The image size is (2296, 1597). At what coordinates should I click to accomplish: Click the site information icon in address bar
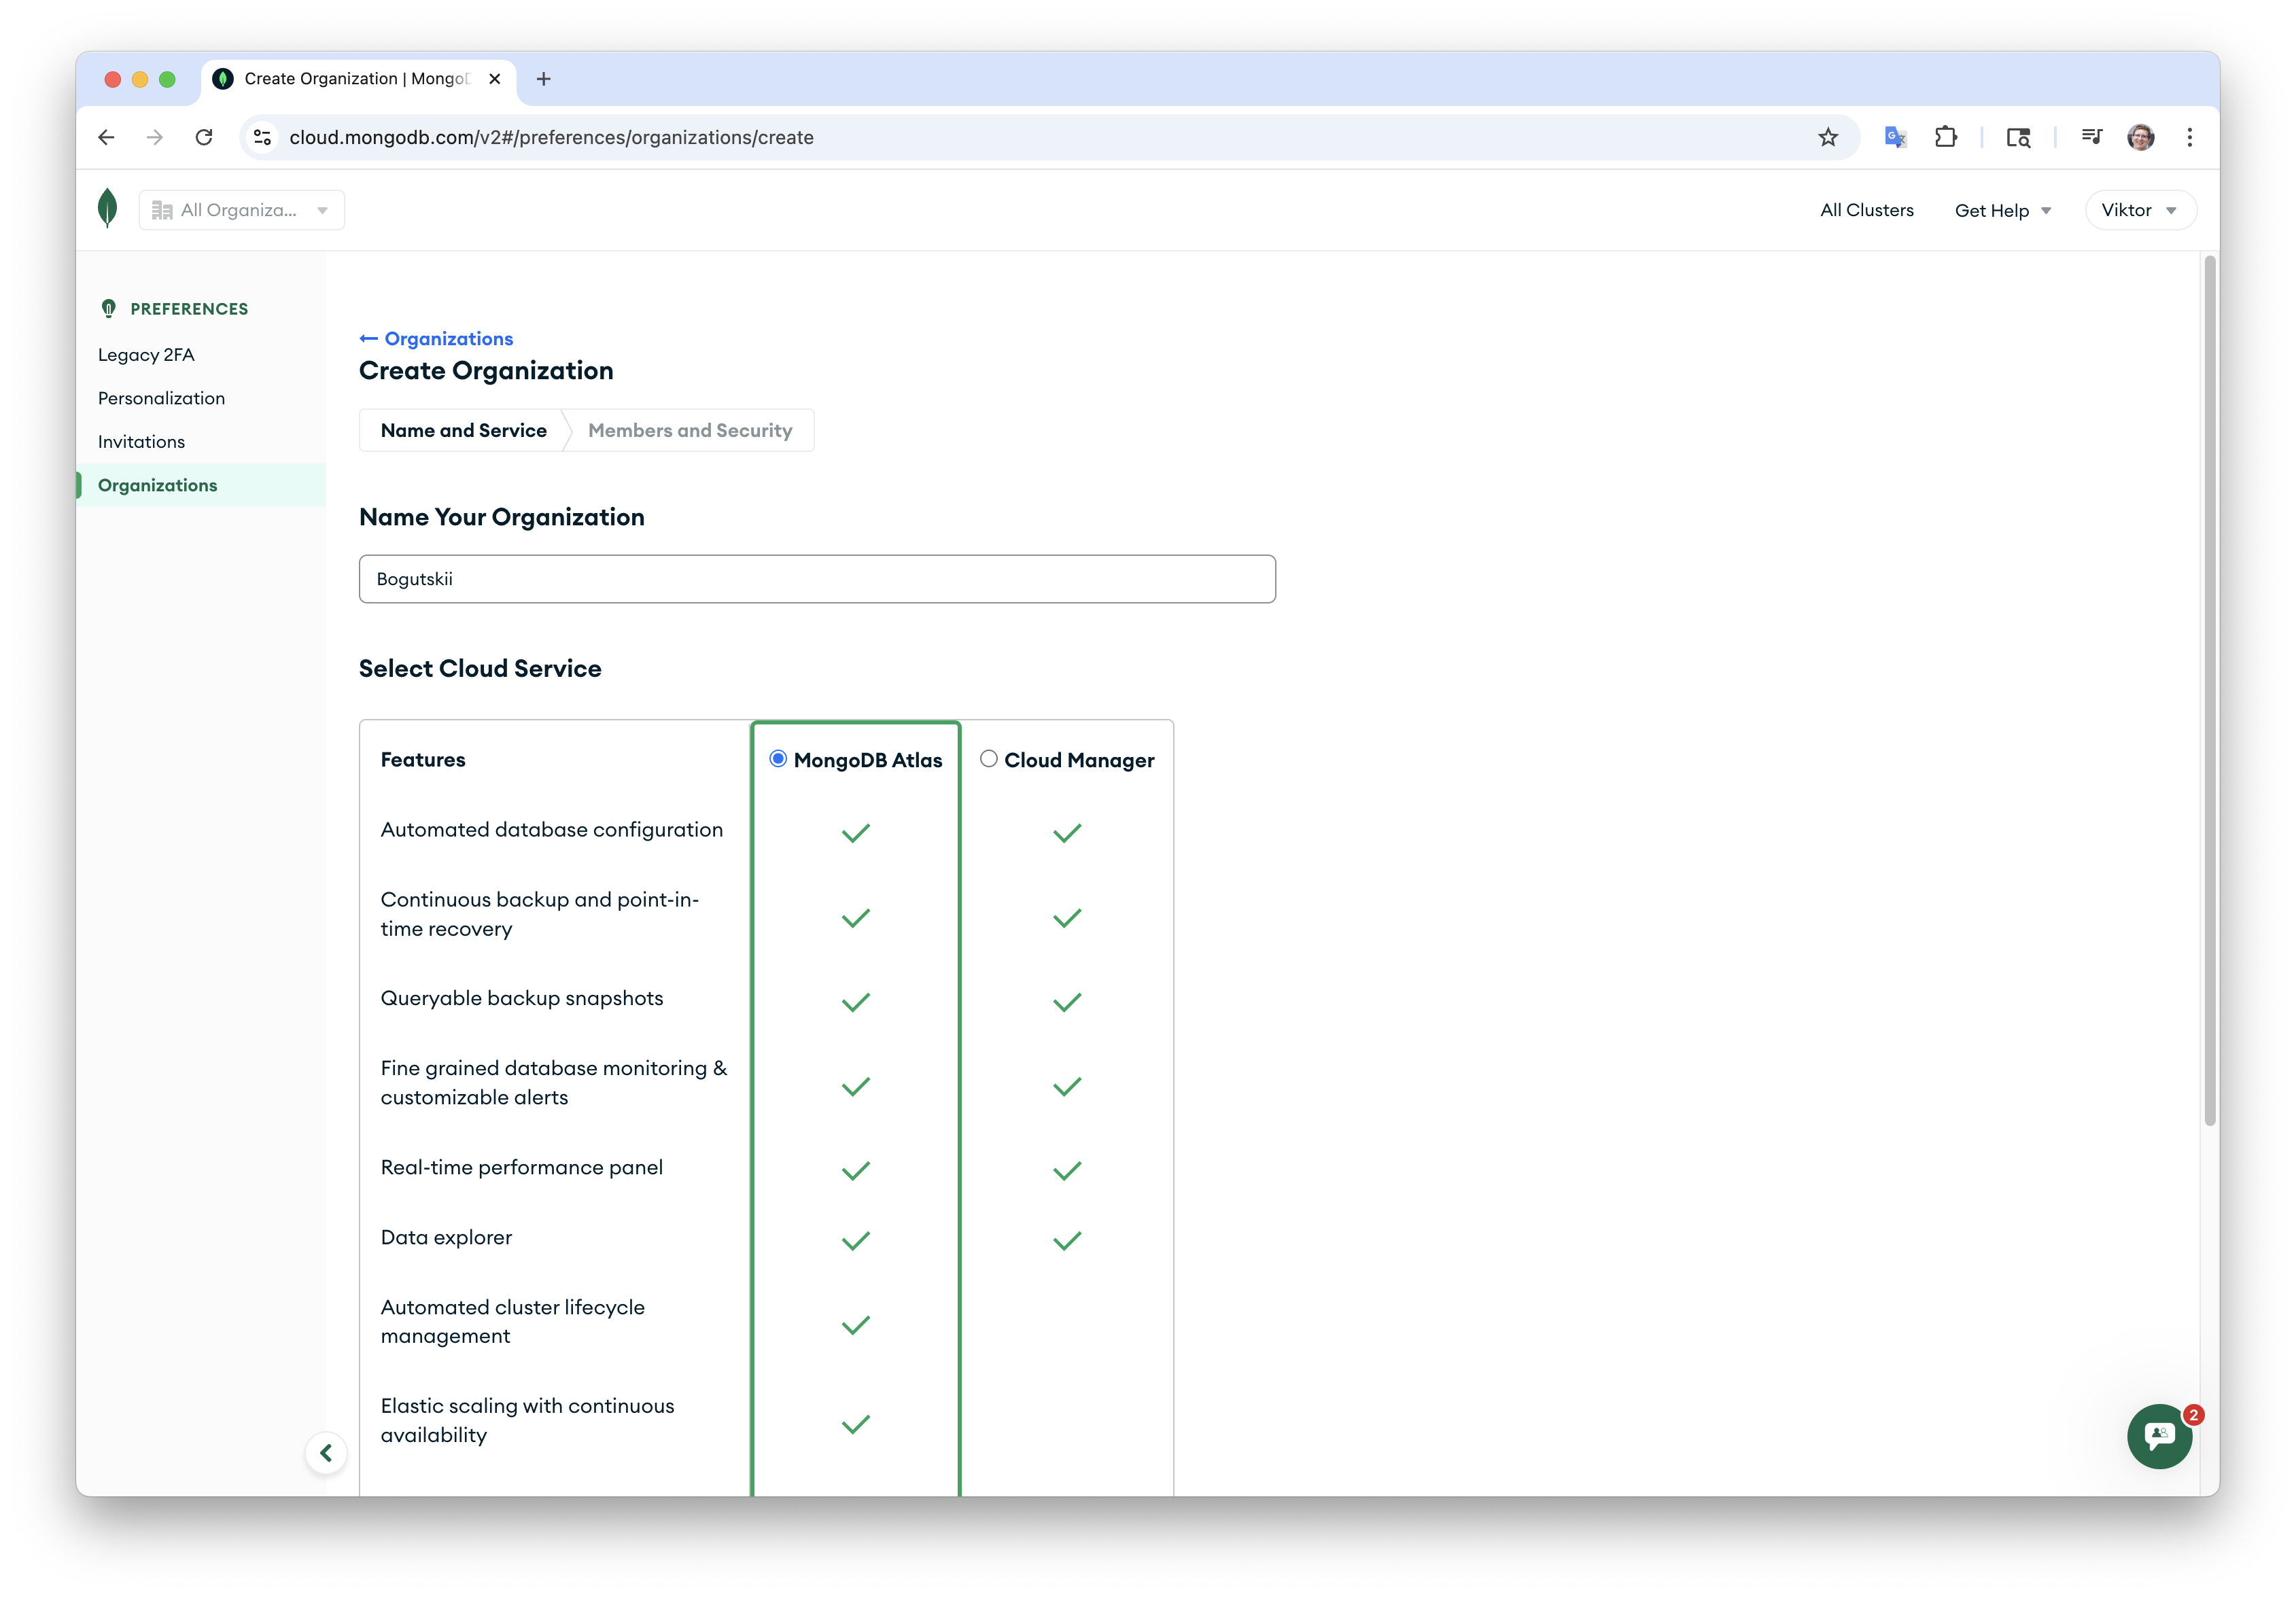pyautogui.click(x=262, y=137)
